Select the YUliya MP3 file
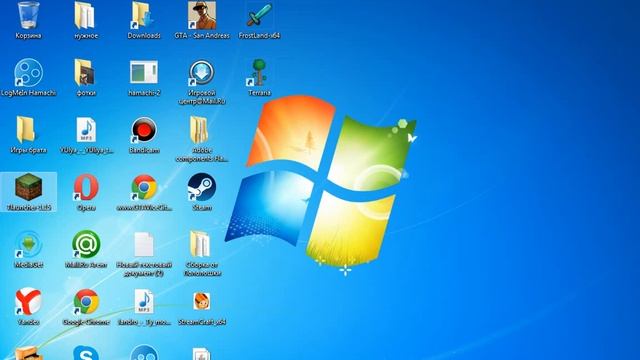Screen dimensions: 640x360 (86, 130)
